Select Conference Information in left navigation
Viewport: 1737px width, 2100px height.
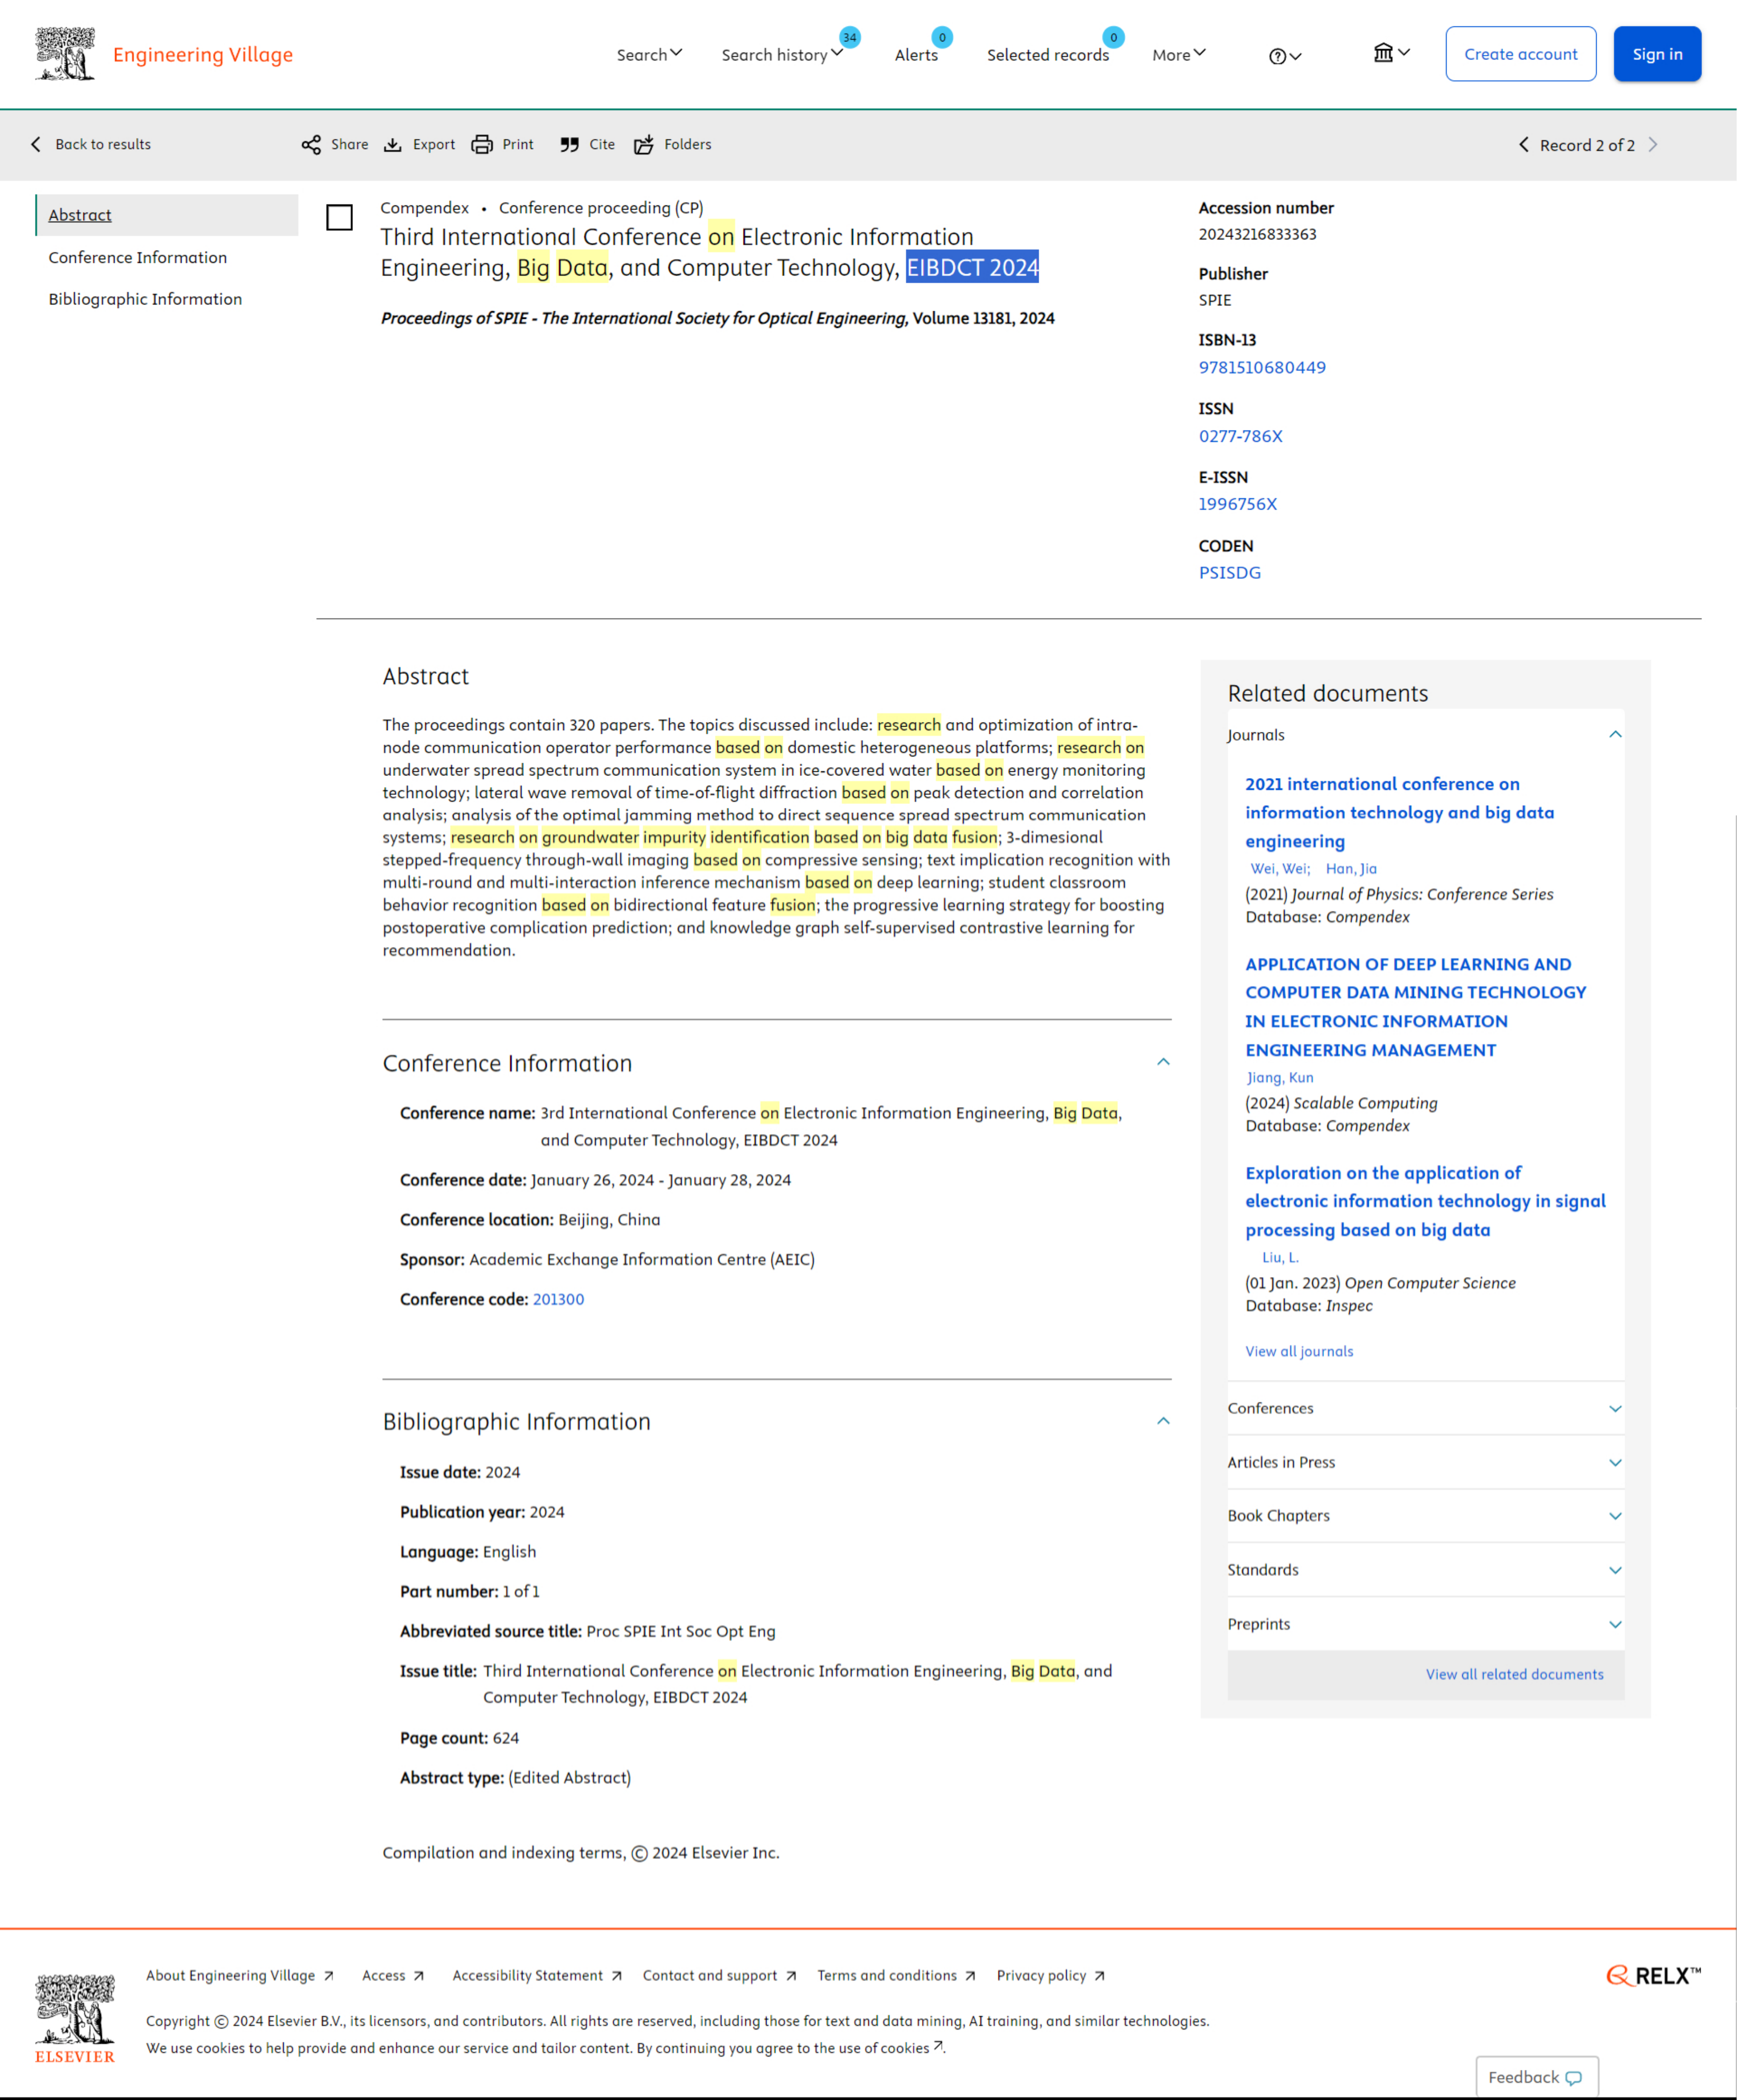pos(138,257)
